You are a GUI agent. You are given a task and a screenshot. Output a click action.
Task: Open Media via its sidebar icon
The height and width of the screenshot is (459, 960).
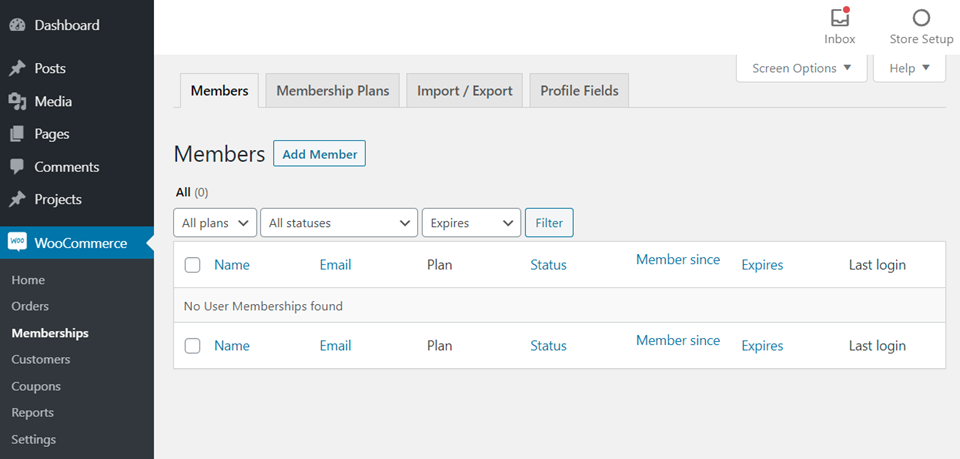click(x=17, y=101)
